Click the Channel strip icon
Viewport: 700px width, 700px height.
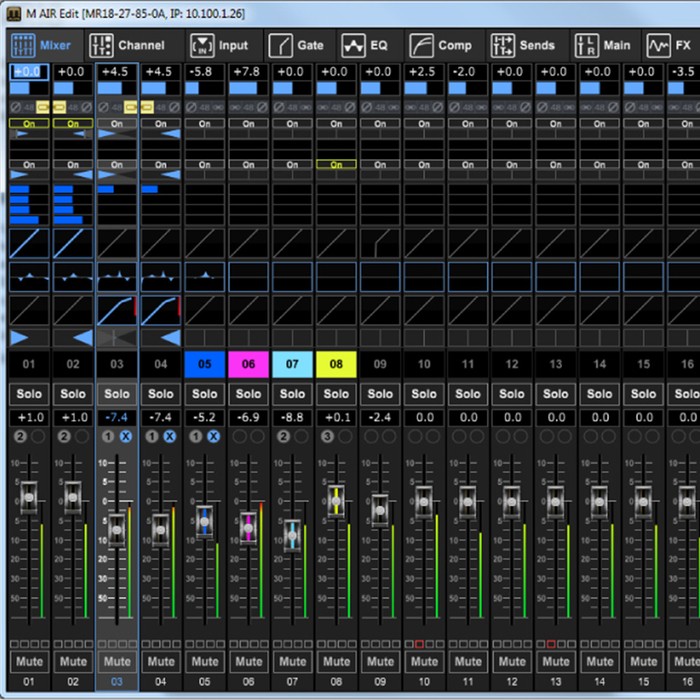pyautogui.click(x=101, y=45)
